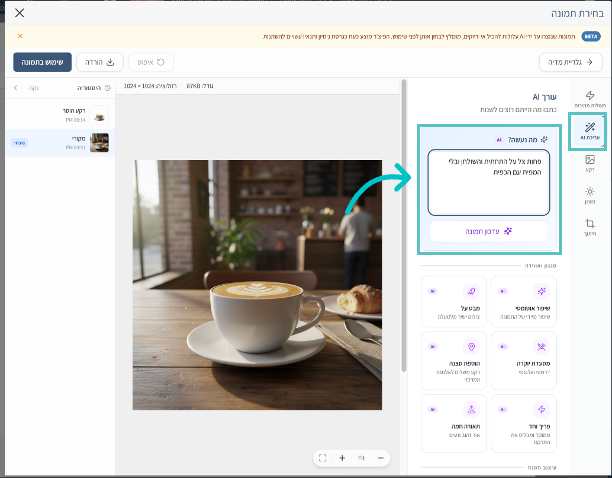Apply the תאורה חמה warm lighting preset
Screen dimensions: 612x478
point(454,423)
